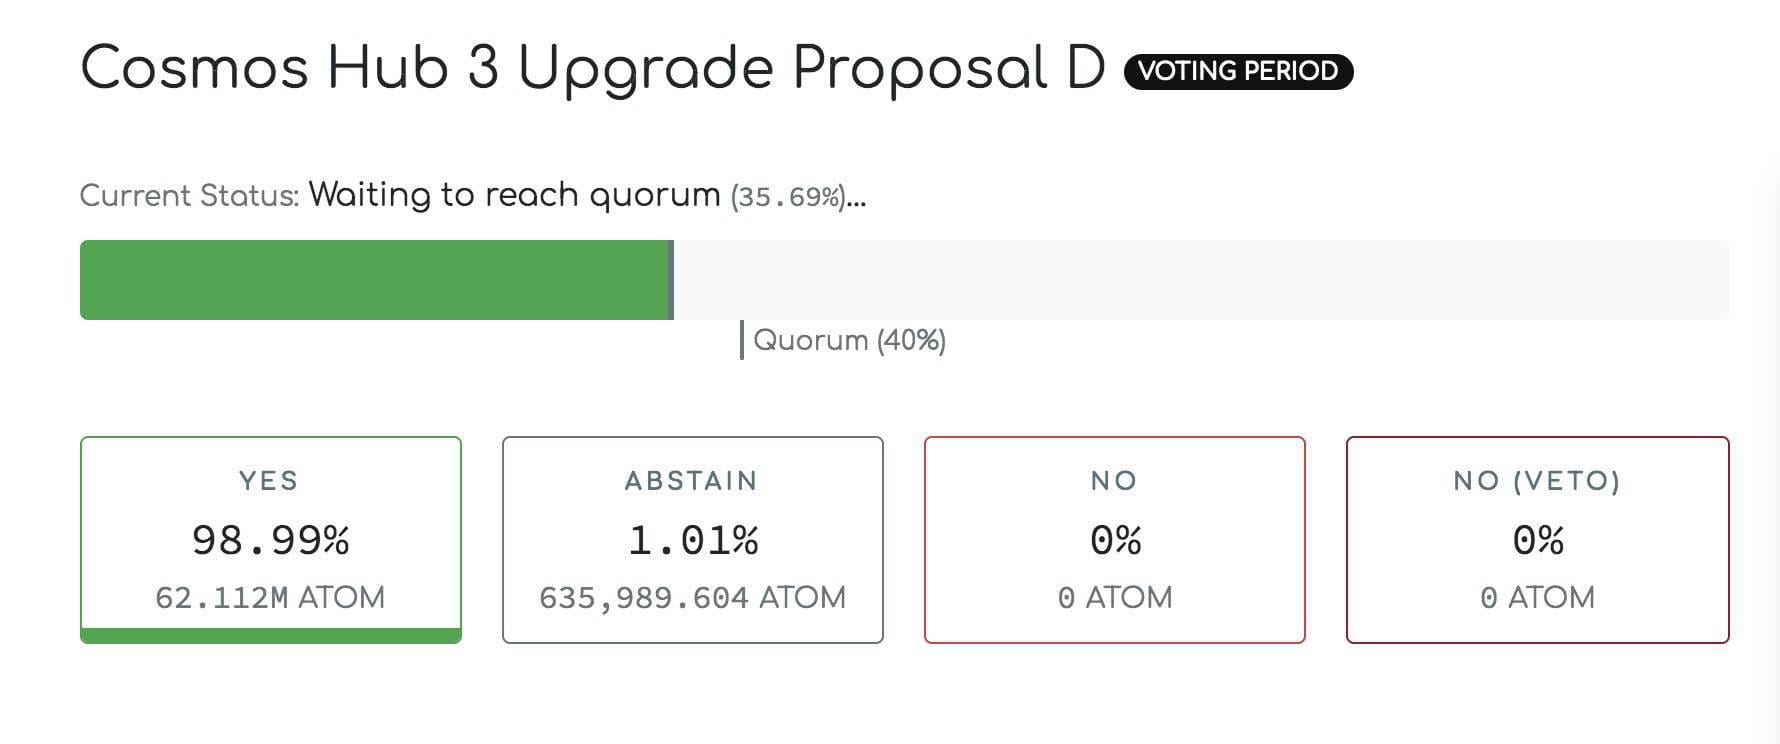Click the 0 ATOM amount in the NO (VETO) card
This screenshot has height=744, width=1780.
click(x=1537, y=598)
